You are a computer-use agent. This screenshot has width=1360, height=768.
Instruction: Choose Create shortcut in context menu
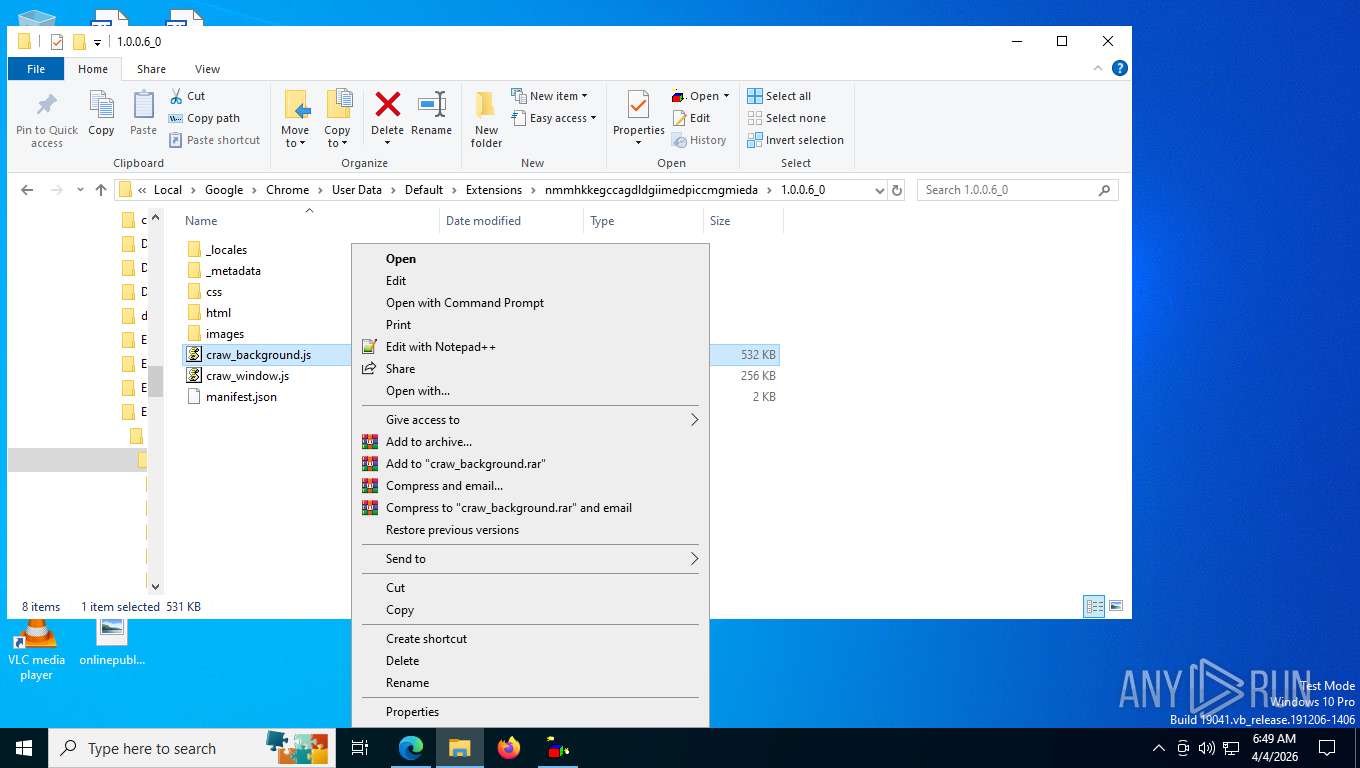(530, 639)
